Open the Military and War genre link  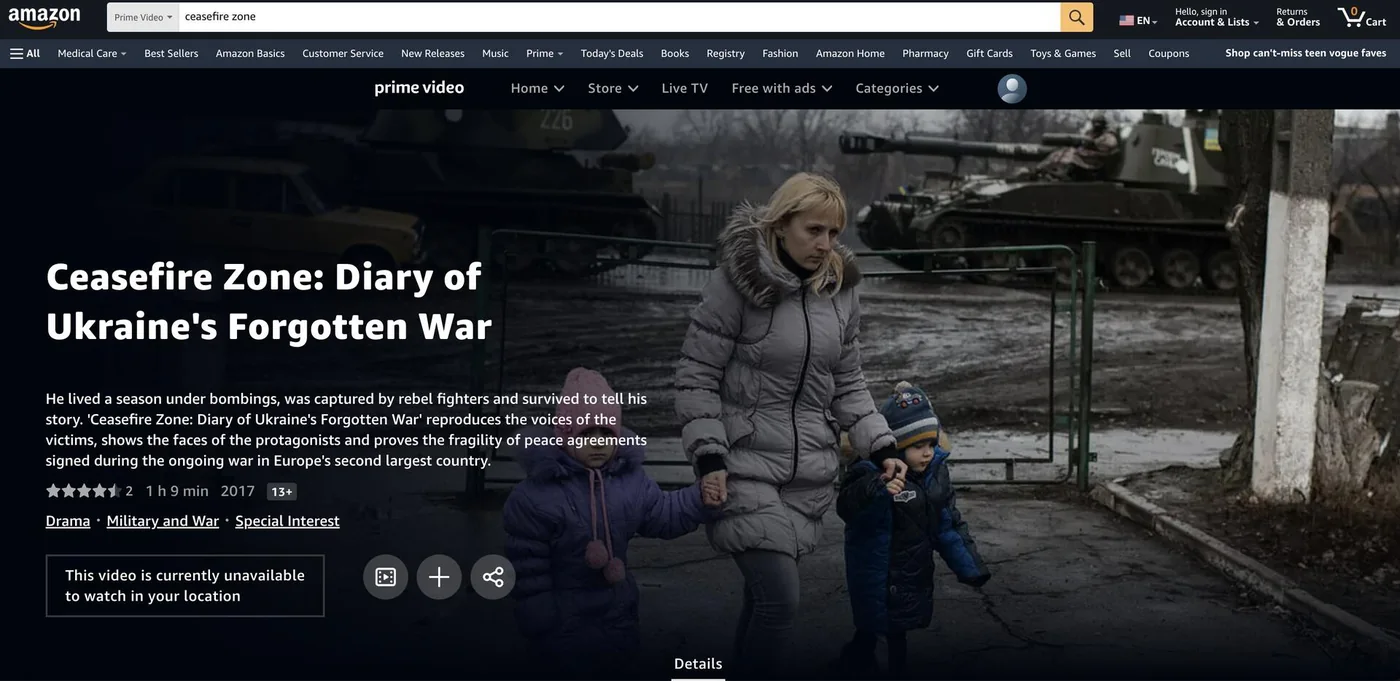coord(163,521)
